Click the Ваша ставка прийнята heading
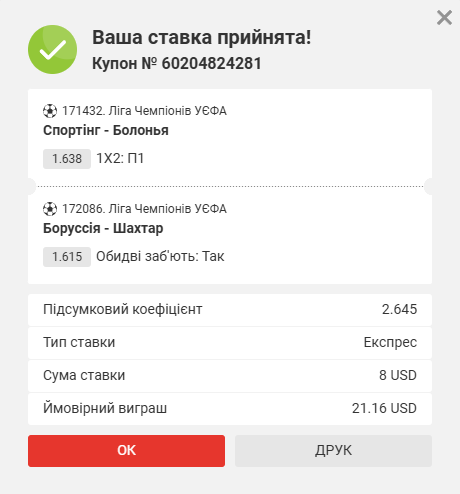The width and height of the screenshot is (460, 494). pyautogui.click(x=202, y=37)
